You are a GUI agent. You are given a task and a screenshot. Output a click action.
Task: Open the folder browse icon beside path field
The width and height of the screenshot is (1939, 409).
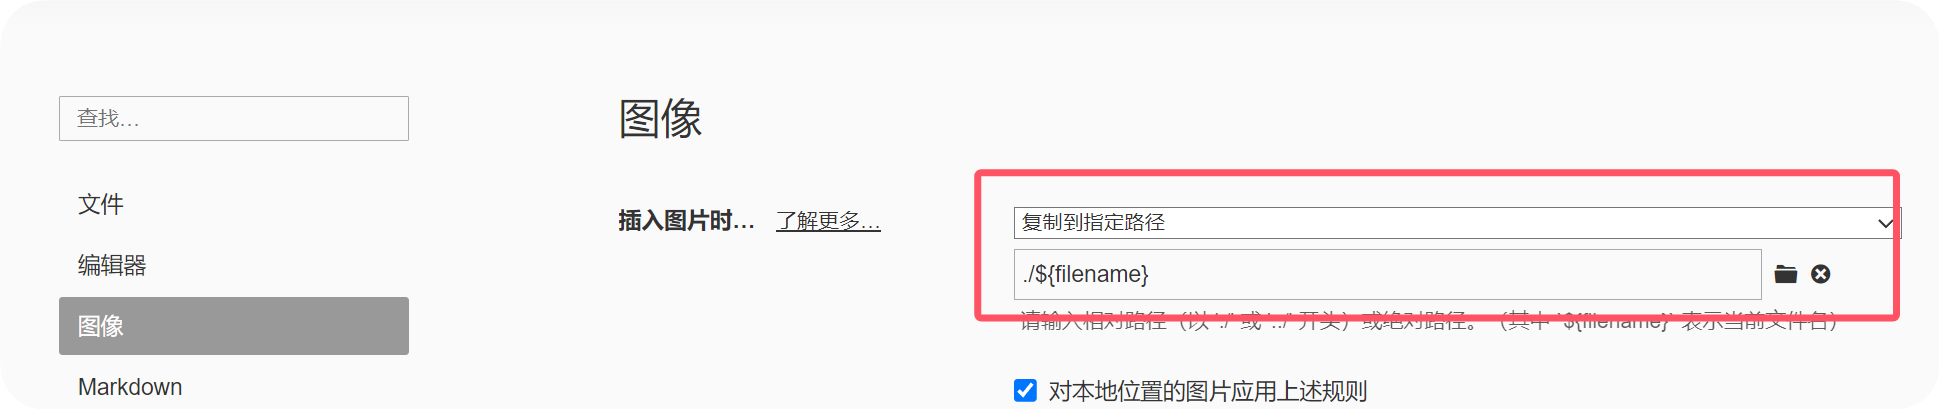click(x=1786, y=274)
